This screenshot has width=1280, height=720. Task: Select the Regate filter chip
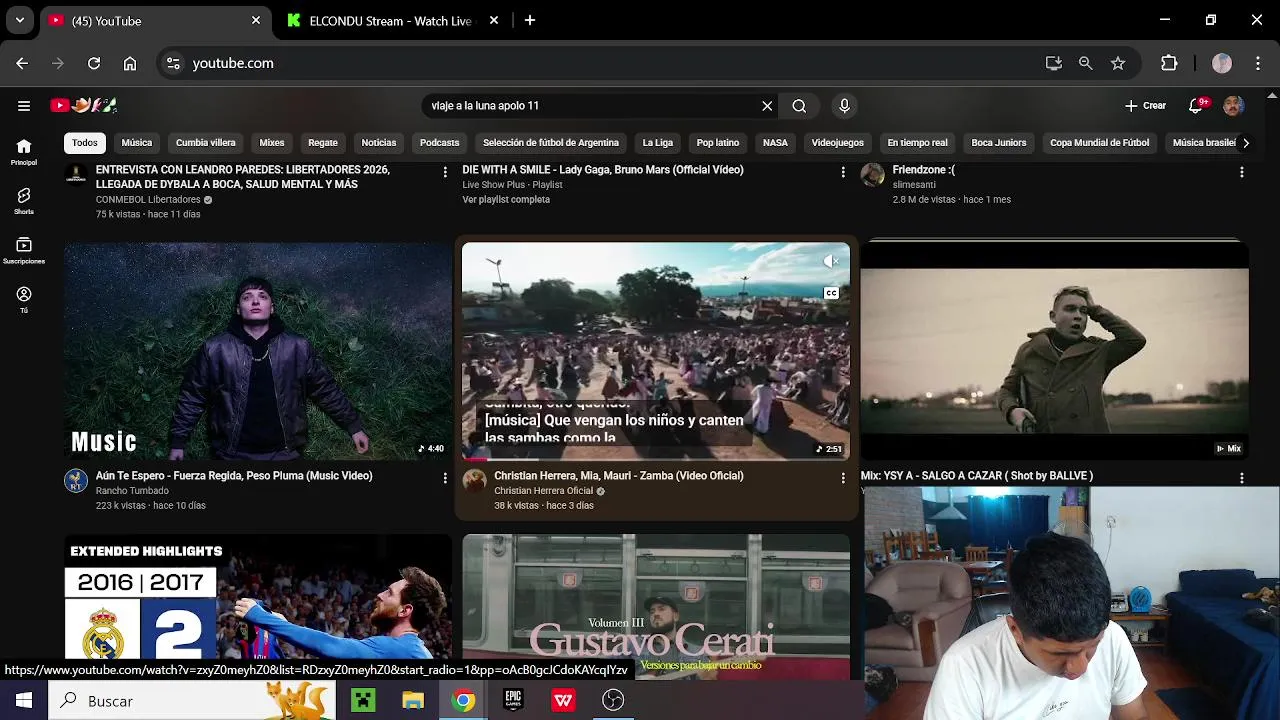[x=323, y=142]
